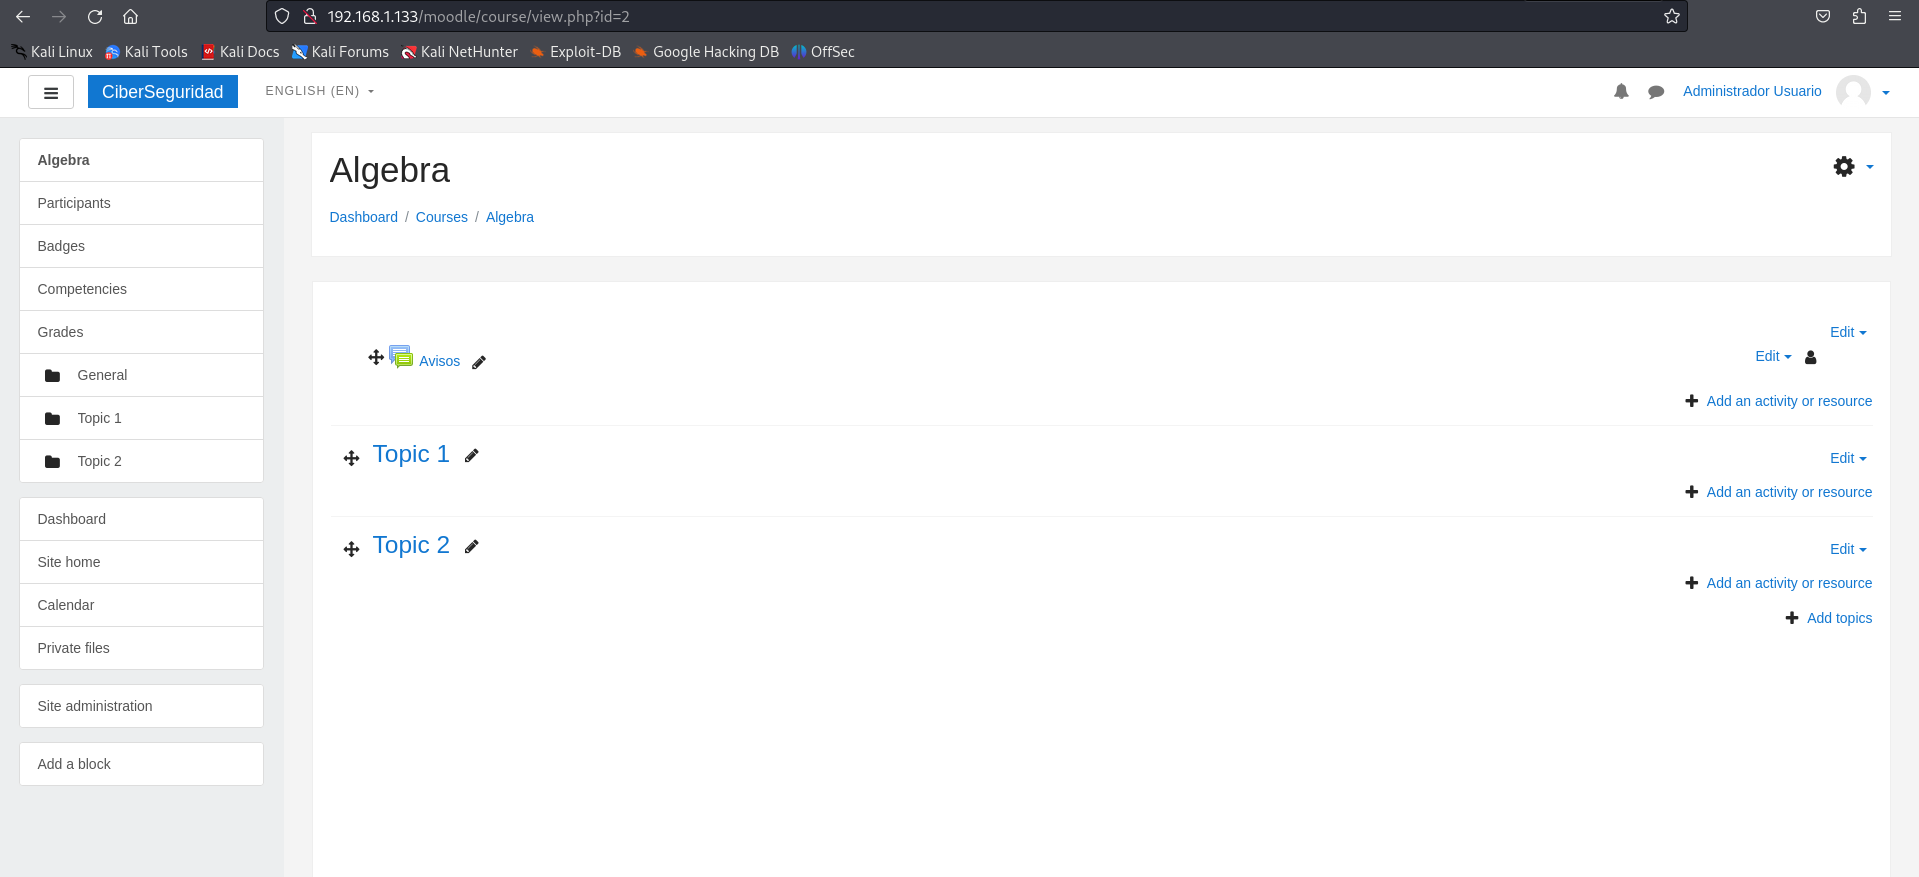Click the pencil icon next to Avisos

[479, 362]
